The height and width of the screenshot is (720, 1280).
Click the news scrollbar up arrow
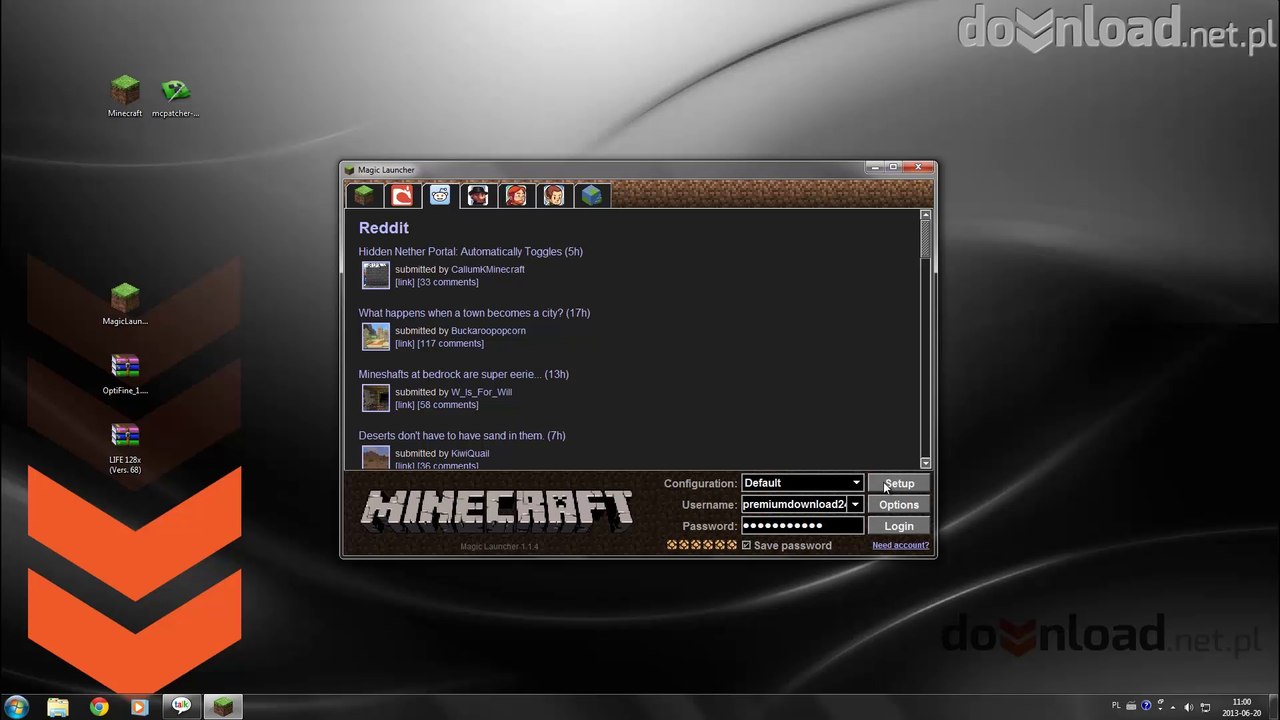coord(925,215)
